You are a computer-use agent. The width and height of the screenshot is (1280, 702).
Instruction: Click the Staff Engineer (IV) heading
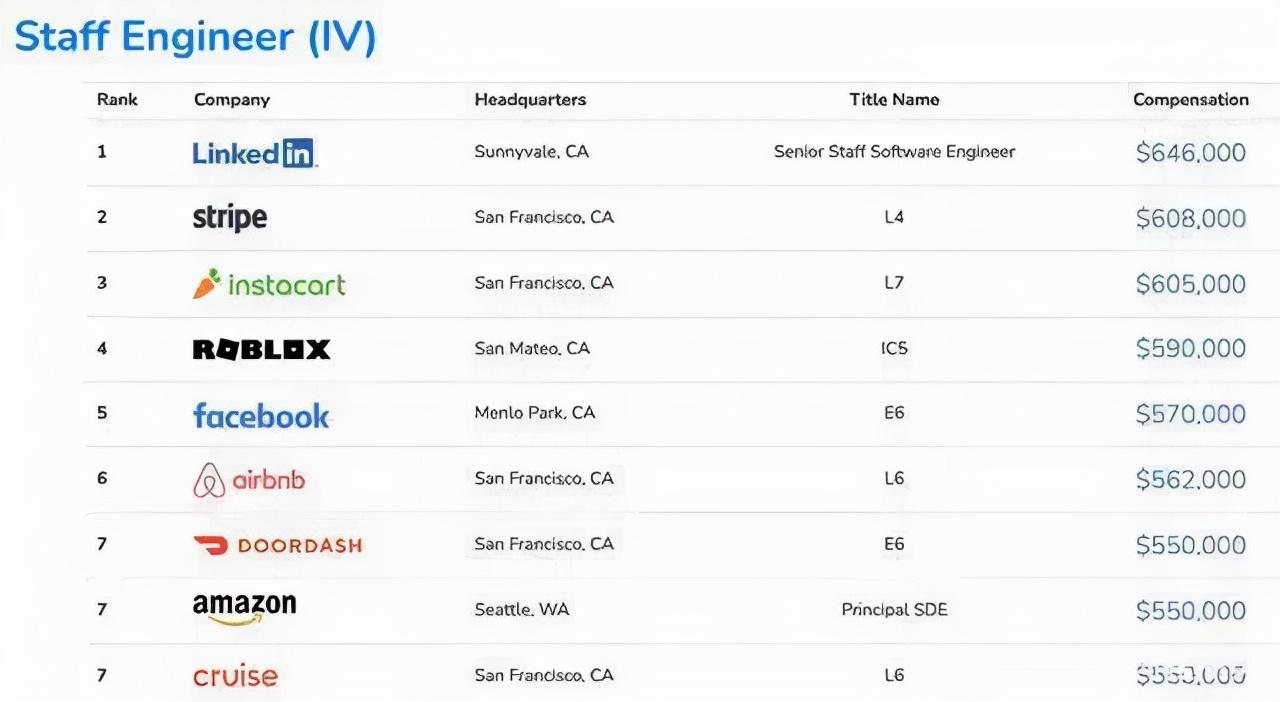tap(195, 37)
